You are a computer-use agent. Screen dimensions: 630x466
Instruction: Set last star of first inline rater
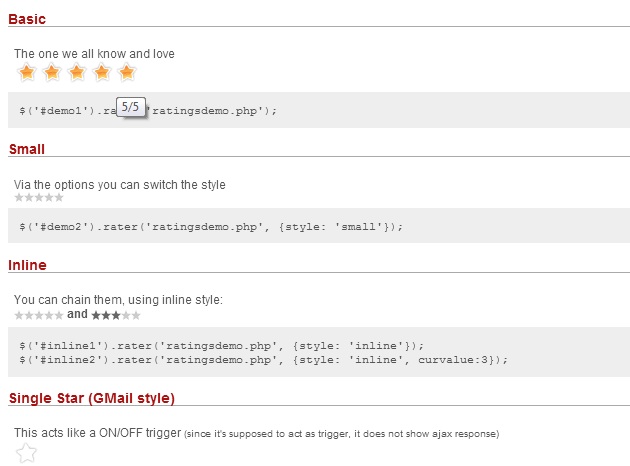[59, 315]
